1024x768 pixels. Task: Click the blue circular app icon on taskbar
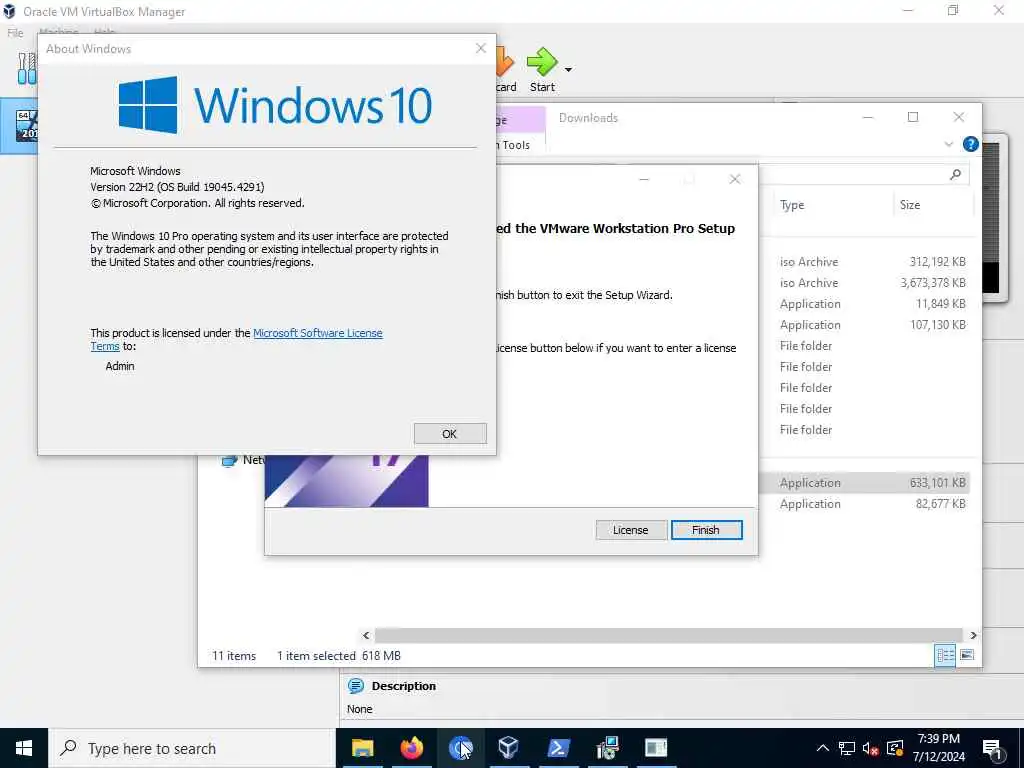point(460,748)
